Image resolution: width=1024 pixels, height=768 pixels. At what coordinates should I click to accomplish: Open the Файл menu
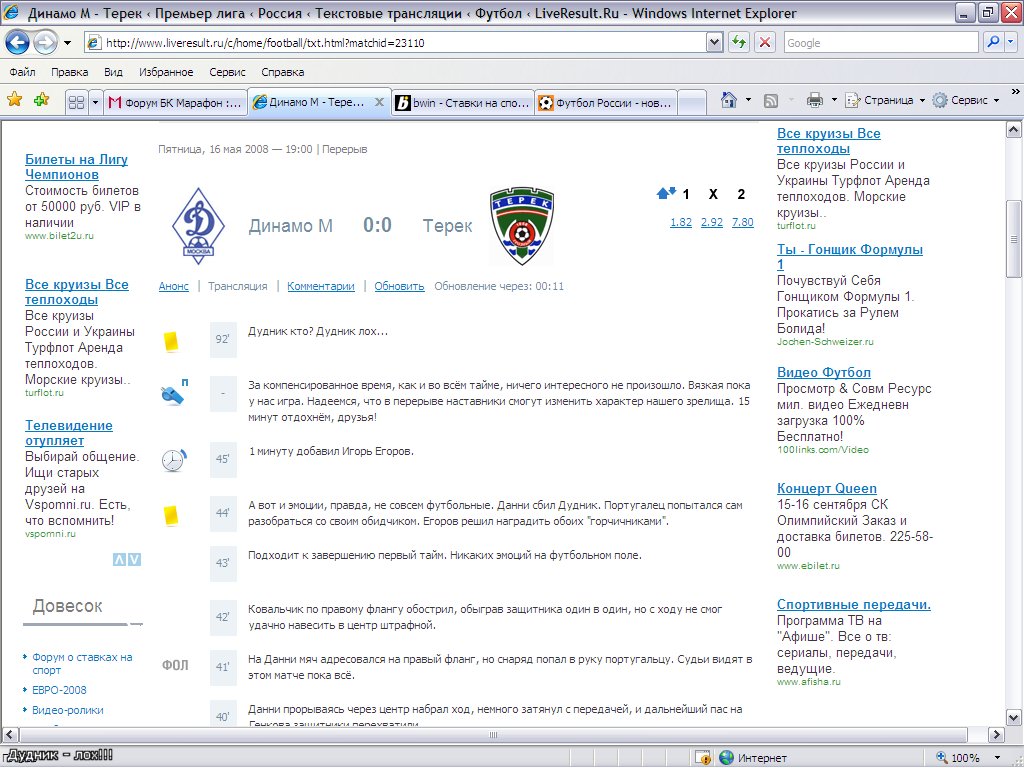tap(23, 72)
